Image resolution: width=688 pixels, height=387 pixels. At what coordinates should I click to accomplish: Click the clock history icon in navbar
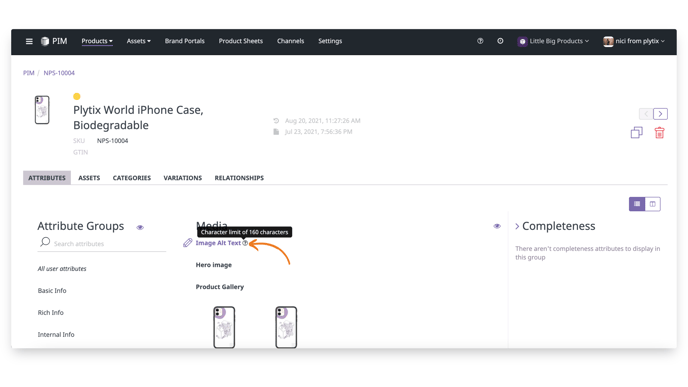(x=500, y=41)
